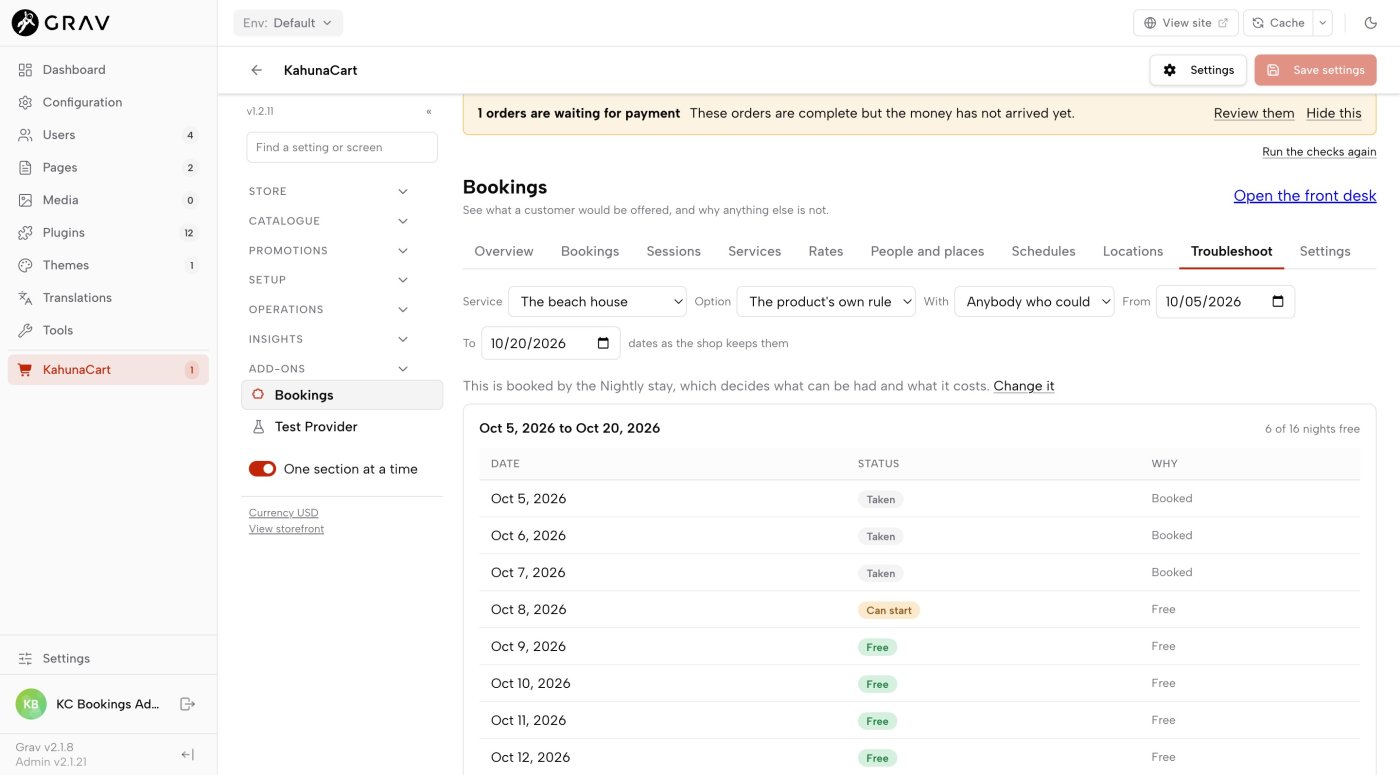Image resolution: width=1400 pixels, height=775 pixels.
Task: Toggle One section at a time switch
Action: (x=262, y=469)
